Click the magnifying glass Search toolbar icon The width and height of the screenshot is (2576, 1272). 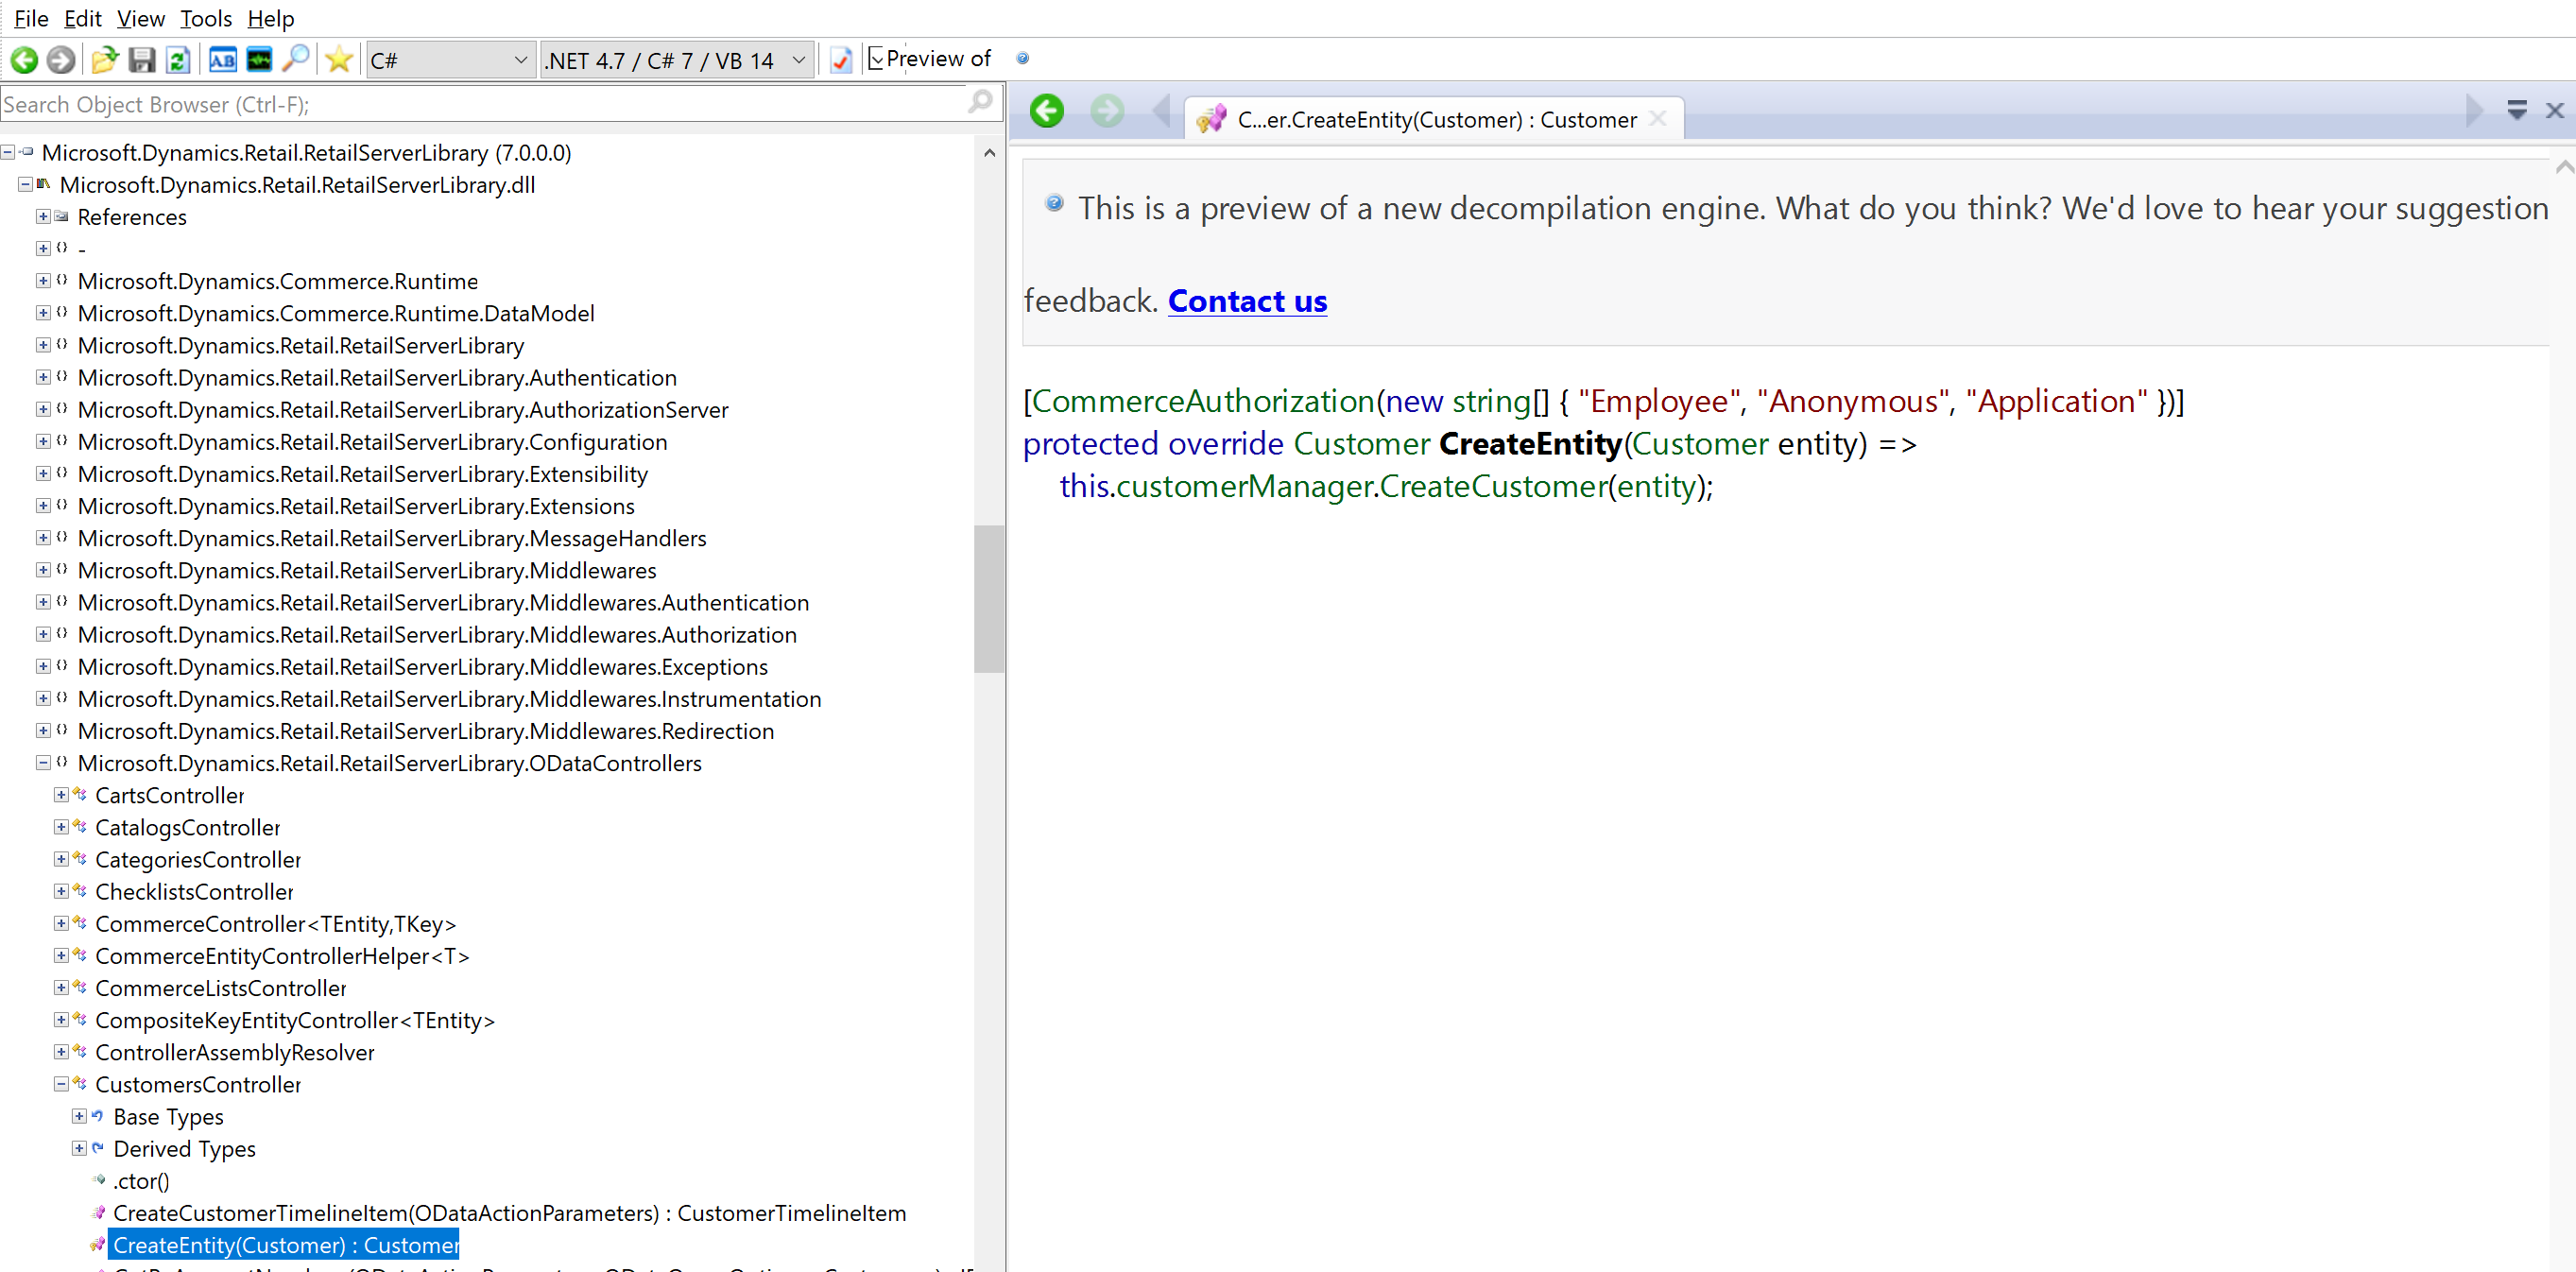295,59
